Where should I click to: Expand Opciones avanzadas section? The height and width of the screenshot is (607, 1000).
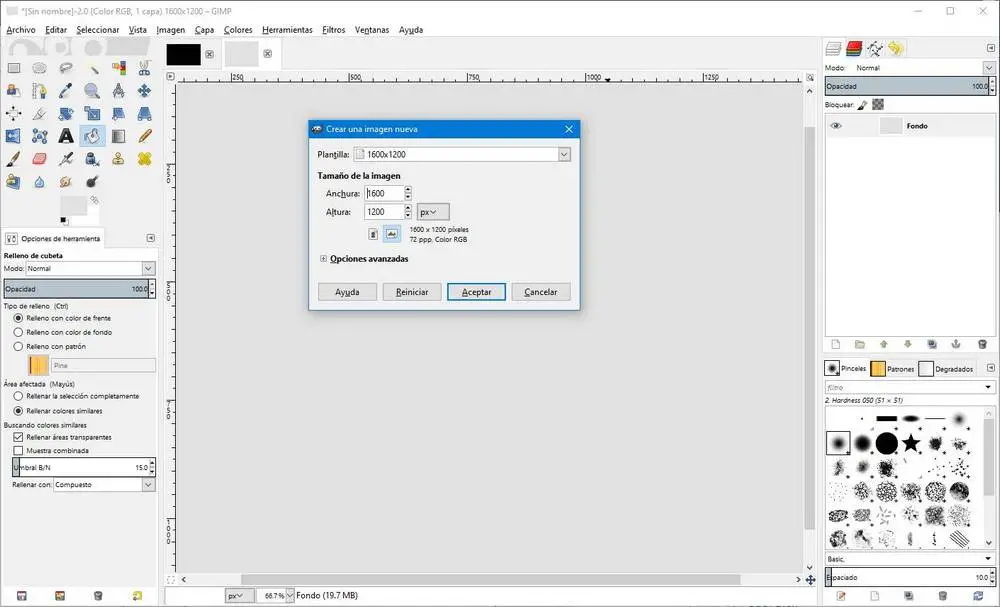coord(323,259)
